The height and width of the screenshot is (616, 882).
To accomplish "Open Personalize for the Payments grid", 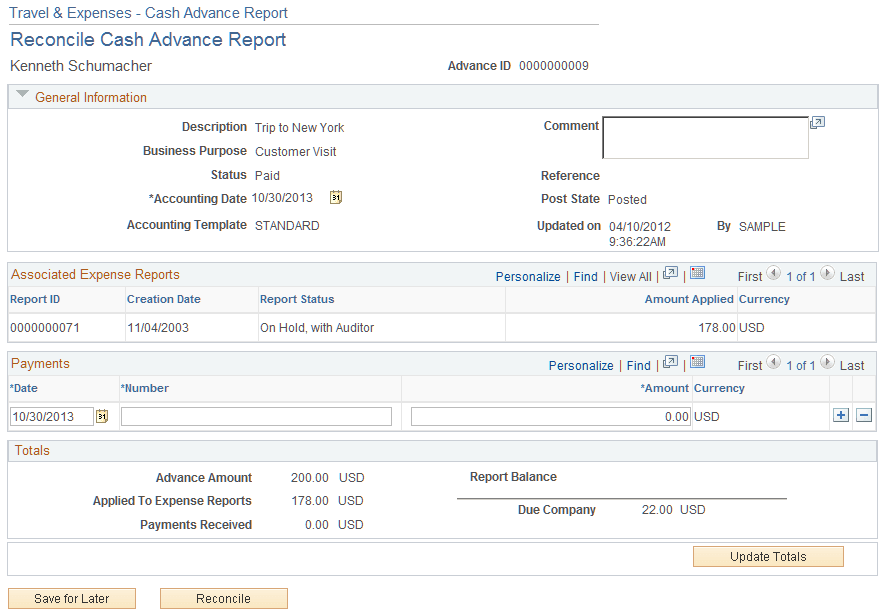I will [x=581, y=365].
